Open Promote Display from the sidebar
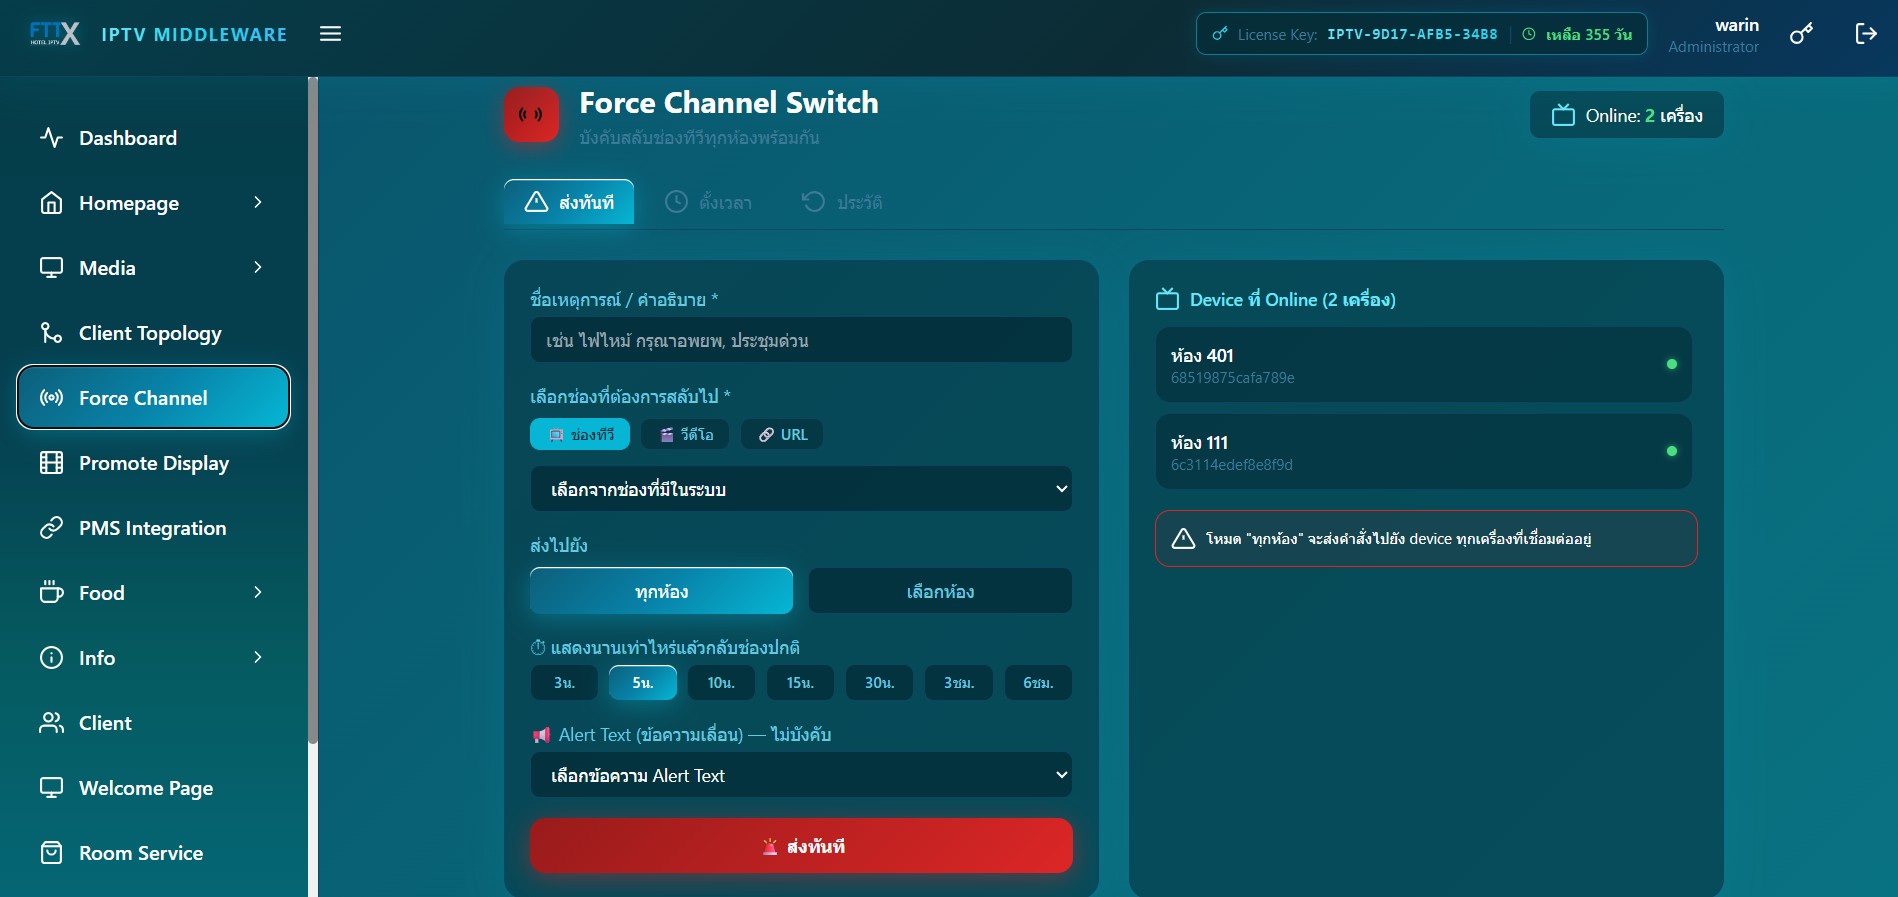 click(x=153, y=463)
